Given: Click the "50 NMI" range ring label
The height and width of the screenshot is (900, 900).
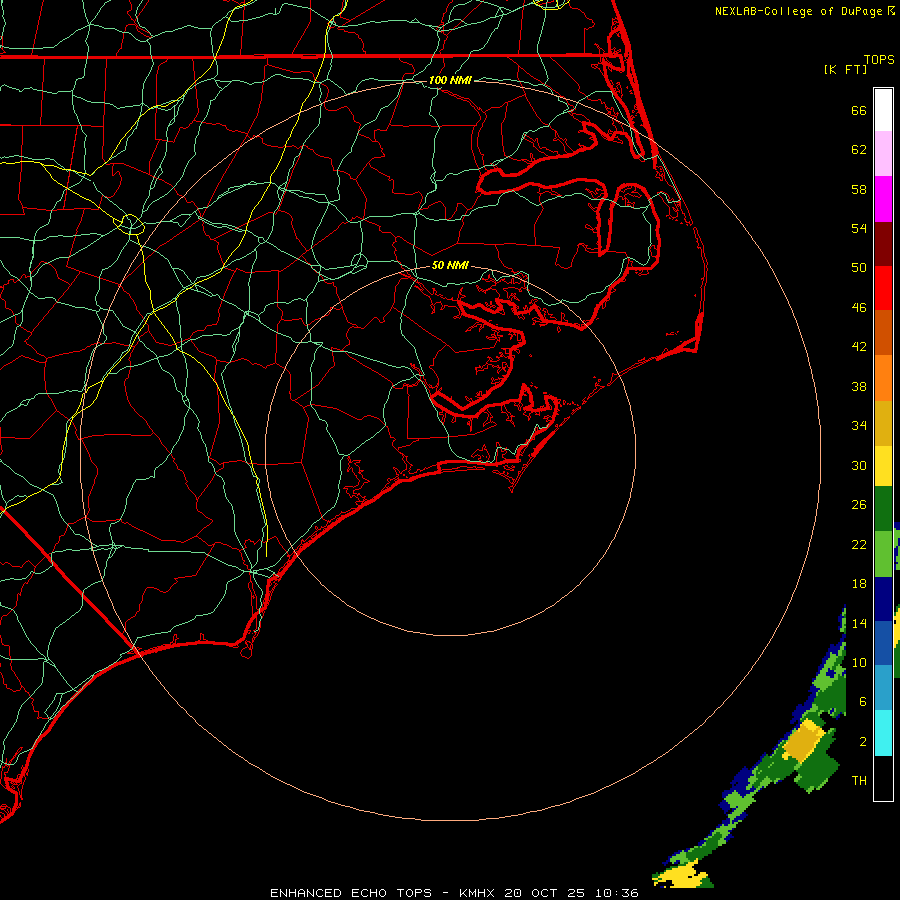Looking at the screenshot, I should point(450,265).
